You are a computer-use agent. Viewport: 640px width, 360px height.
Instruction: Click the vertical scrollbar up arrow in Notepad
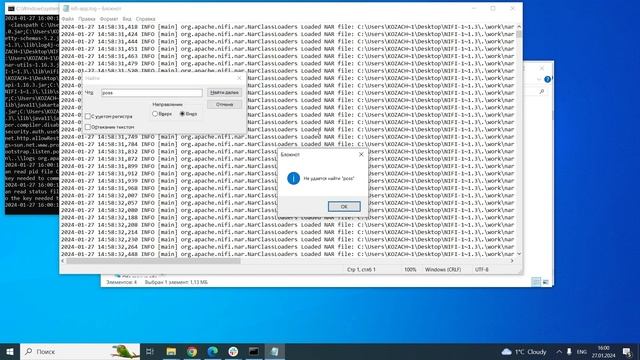click(519, 27)
